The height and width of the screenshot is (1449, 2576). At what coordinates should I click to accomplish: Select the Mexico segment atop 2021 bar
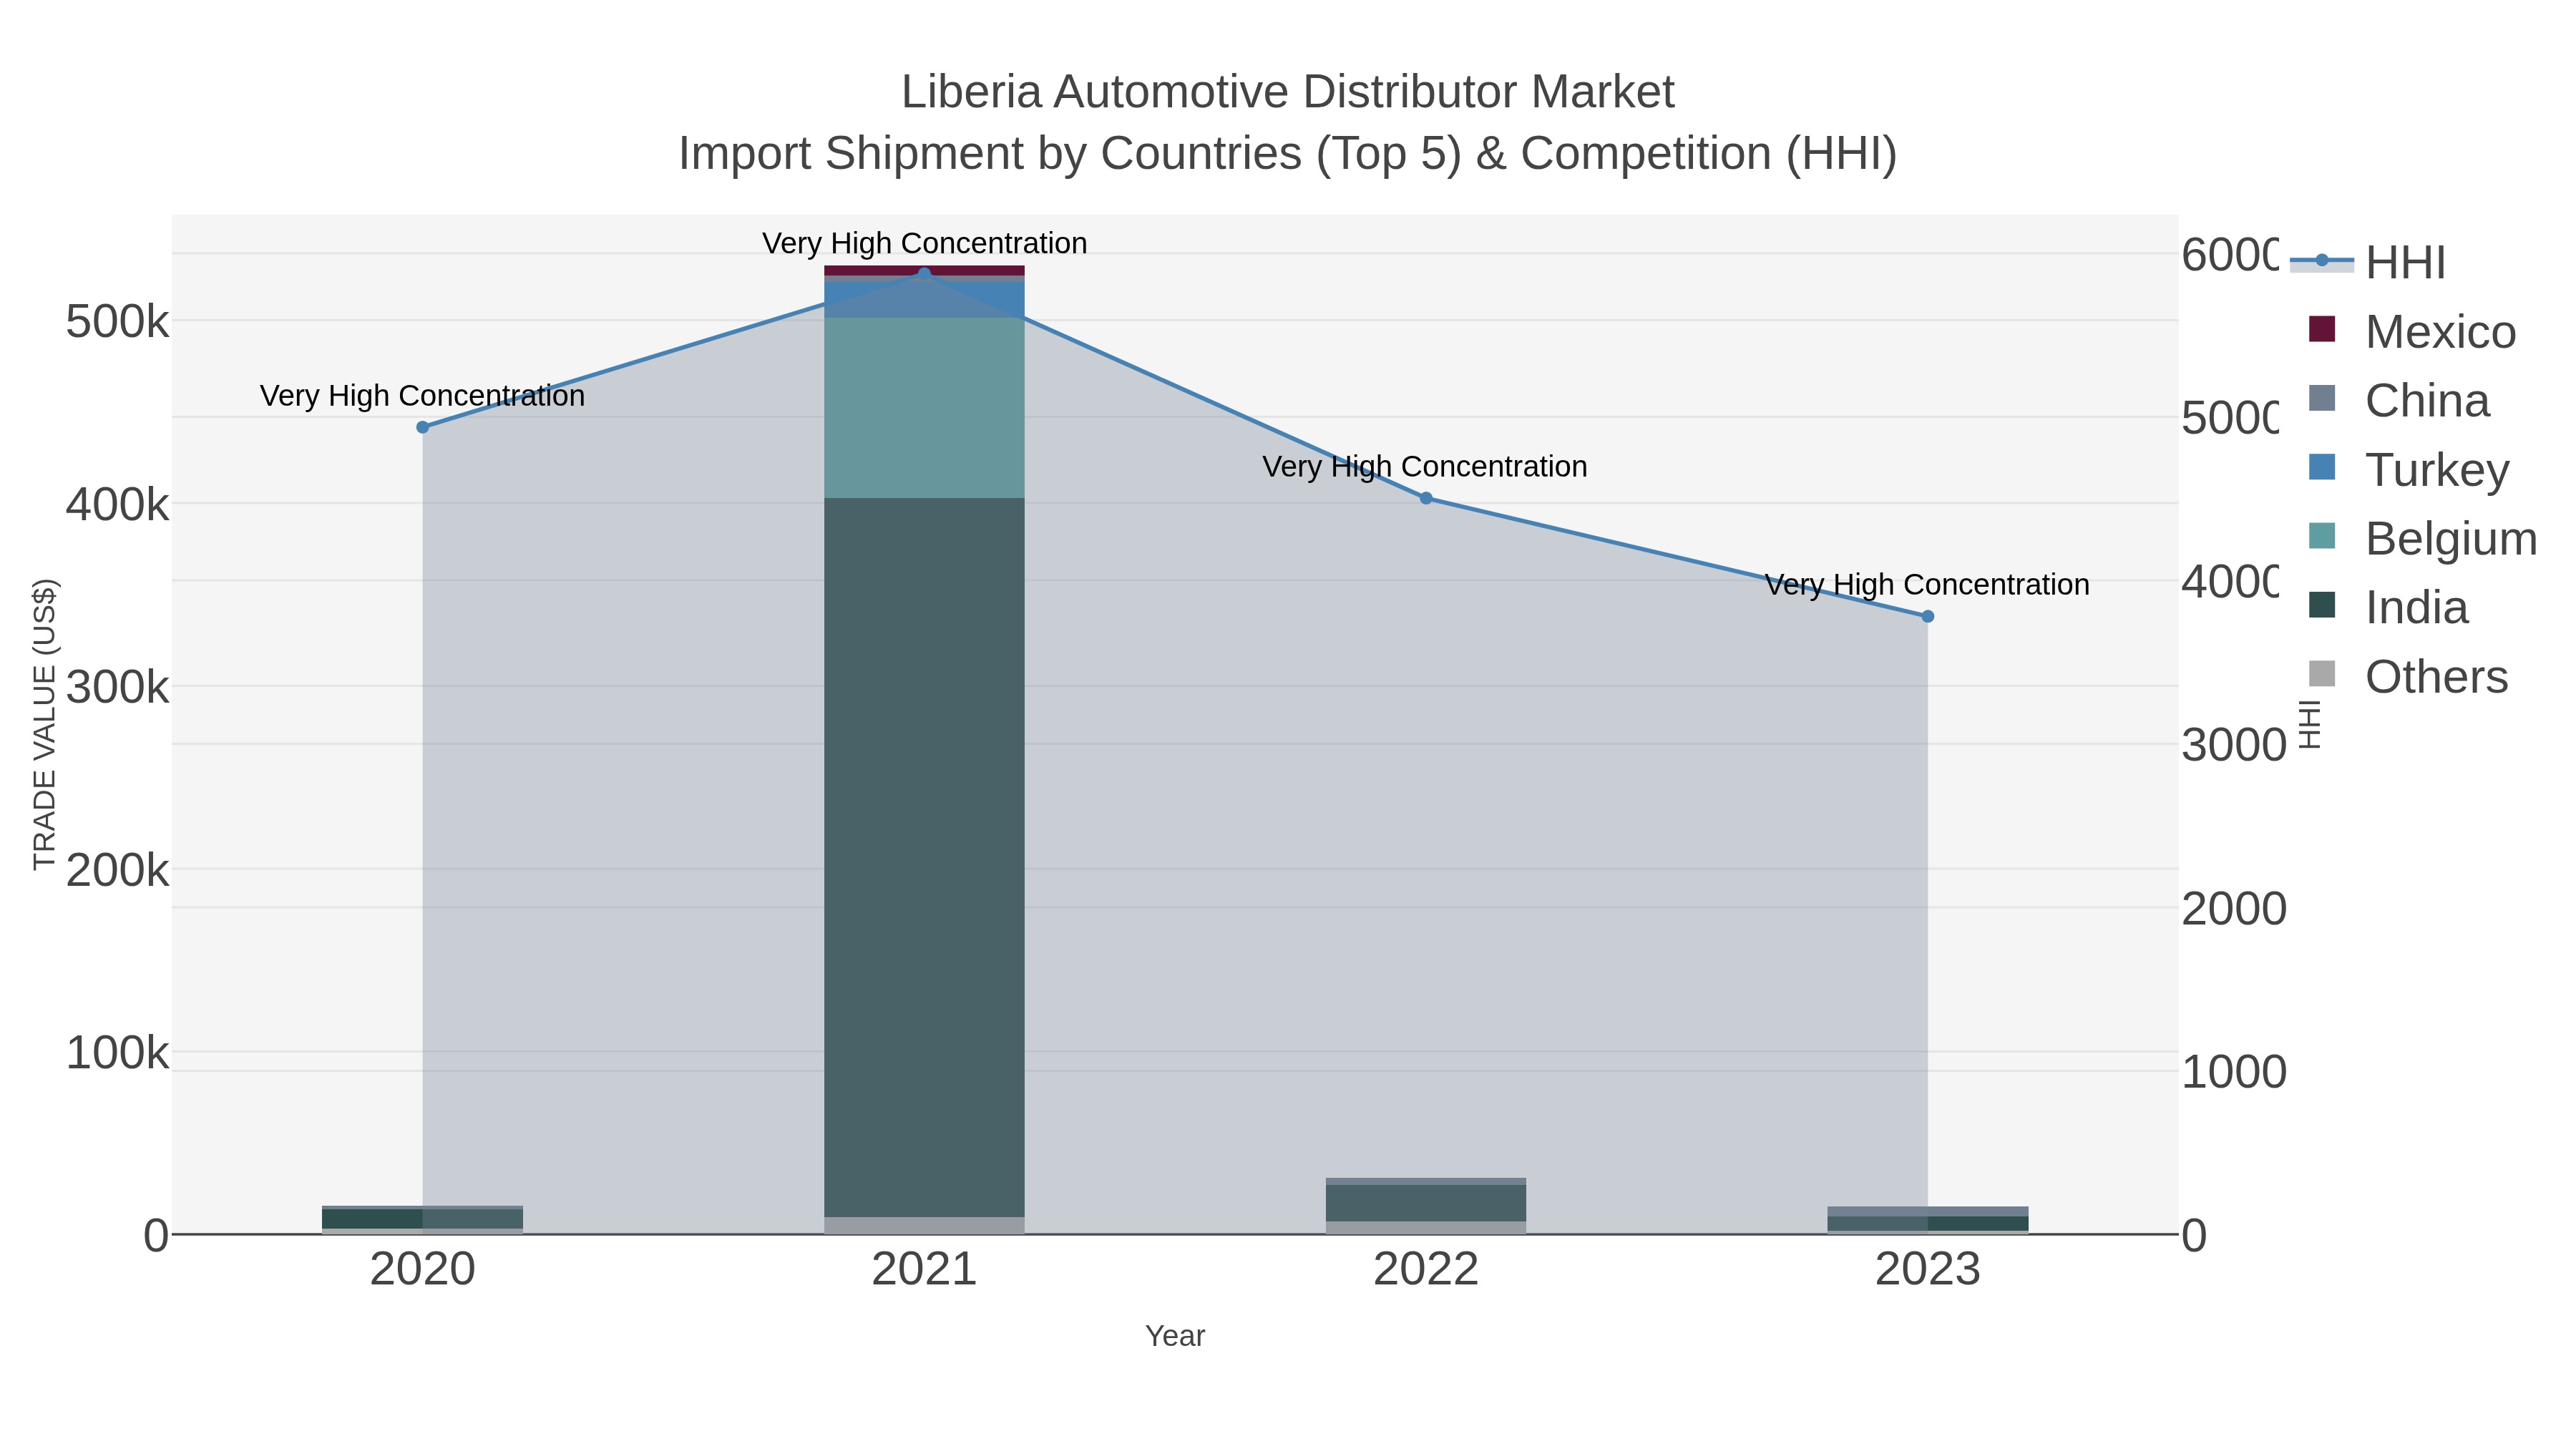click(x=924, y=271)
